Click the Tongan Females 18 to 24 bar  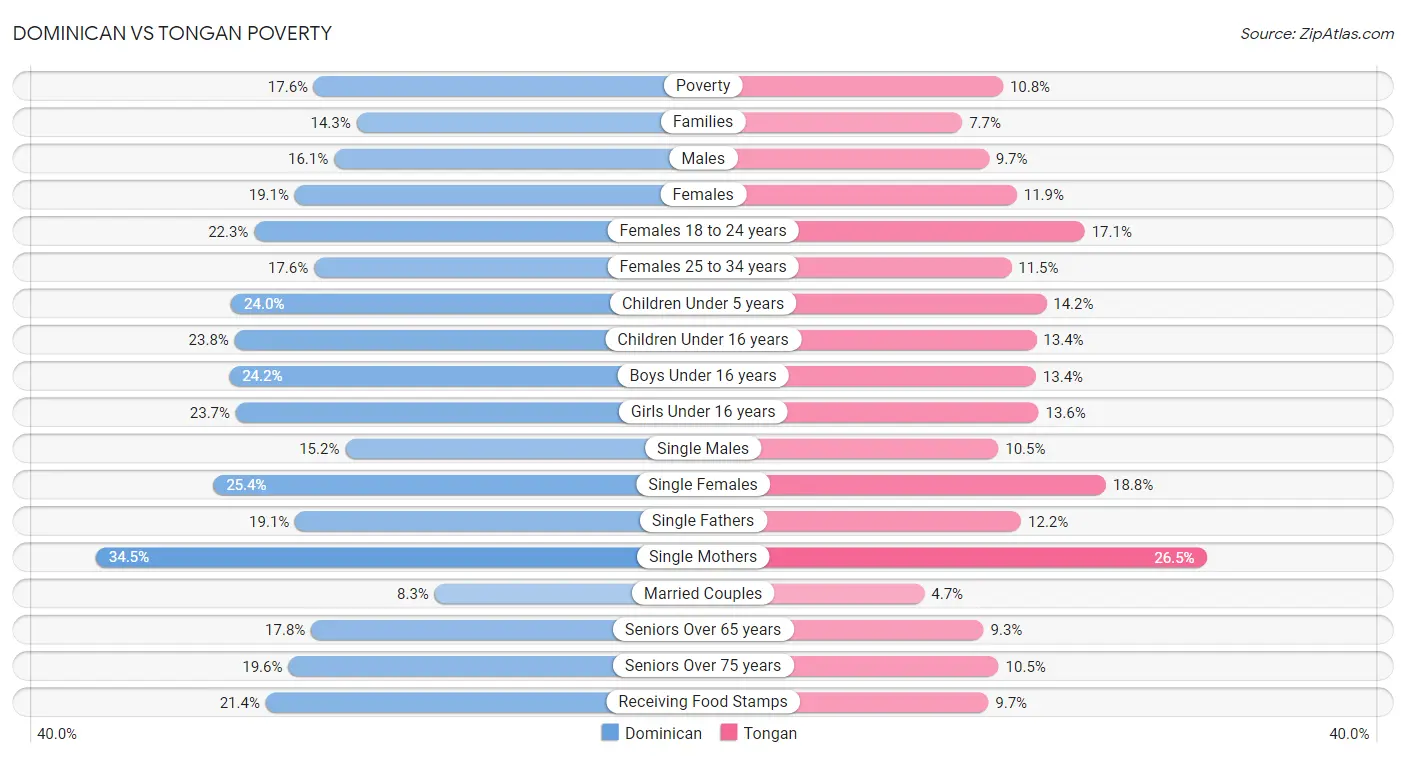point(893,231)
